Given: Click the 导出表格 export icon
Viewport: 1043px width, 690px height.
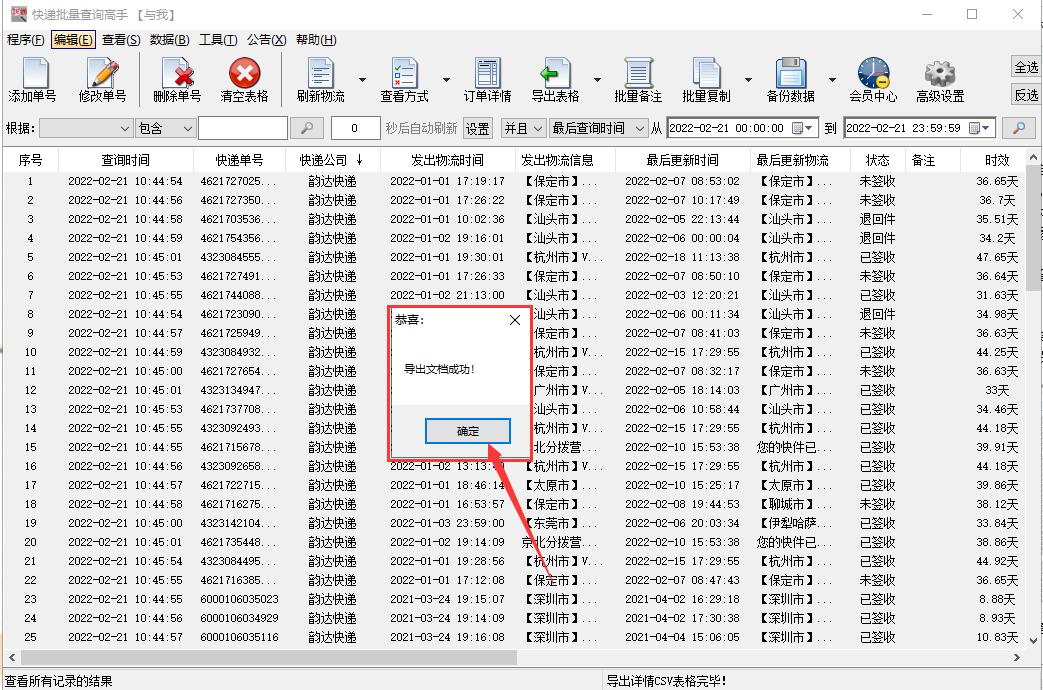Looking at the screenshot, I should tap(555, 79).
